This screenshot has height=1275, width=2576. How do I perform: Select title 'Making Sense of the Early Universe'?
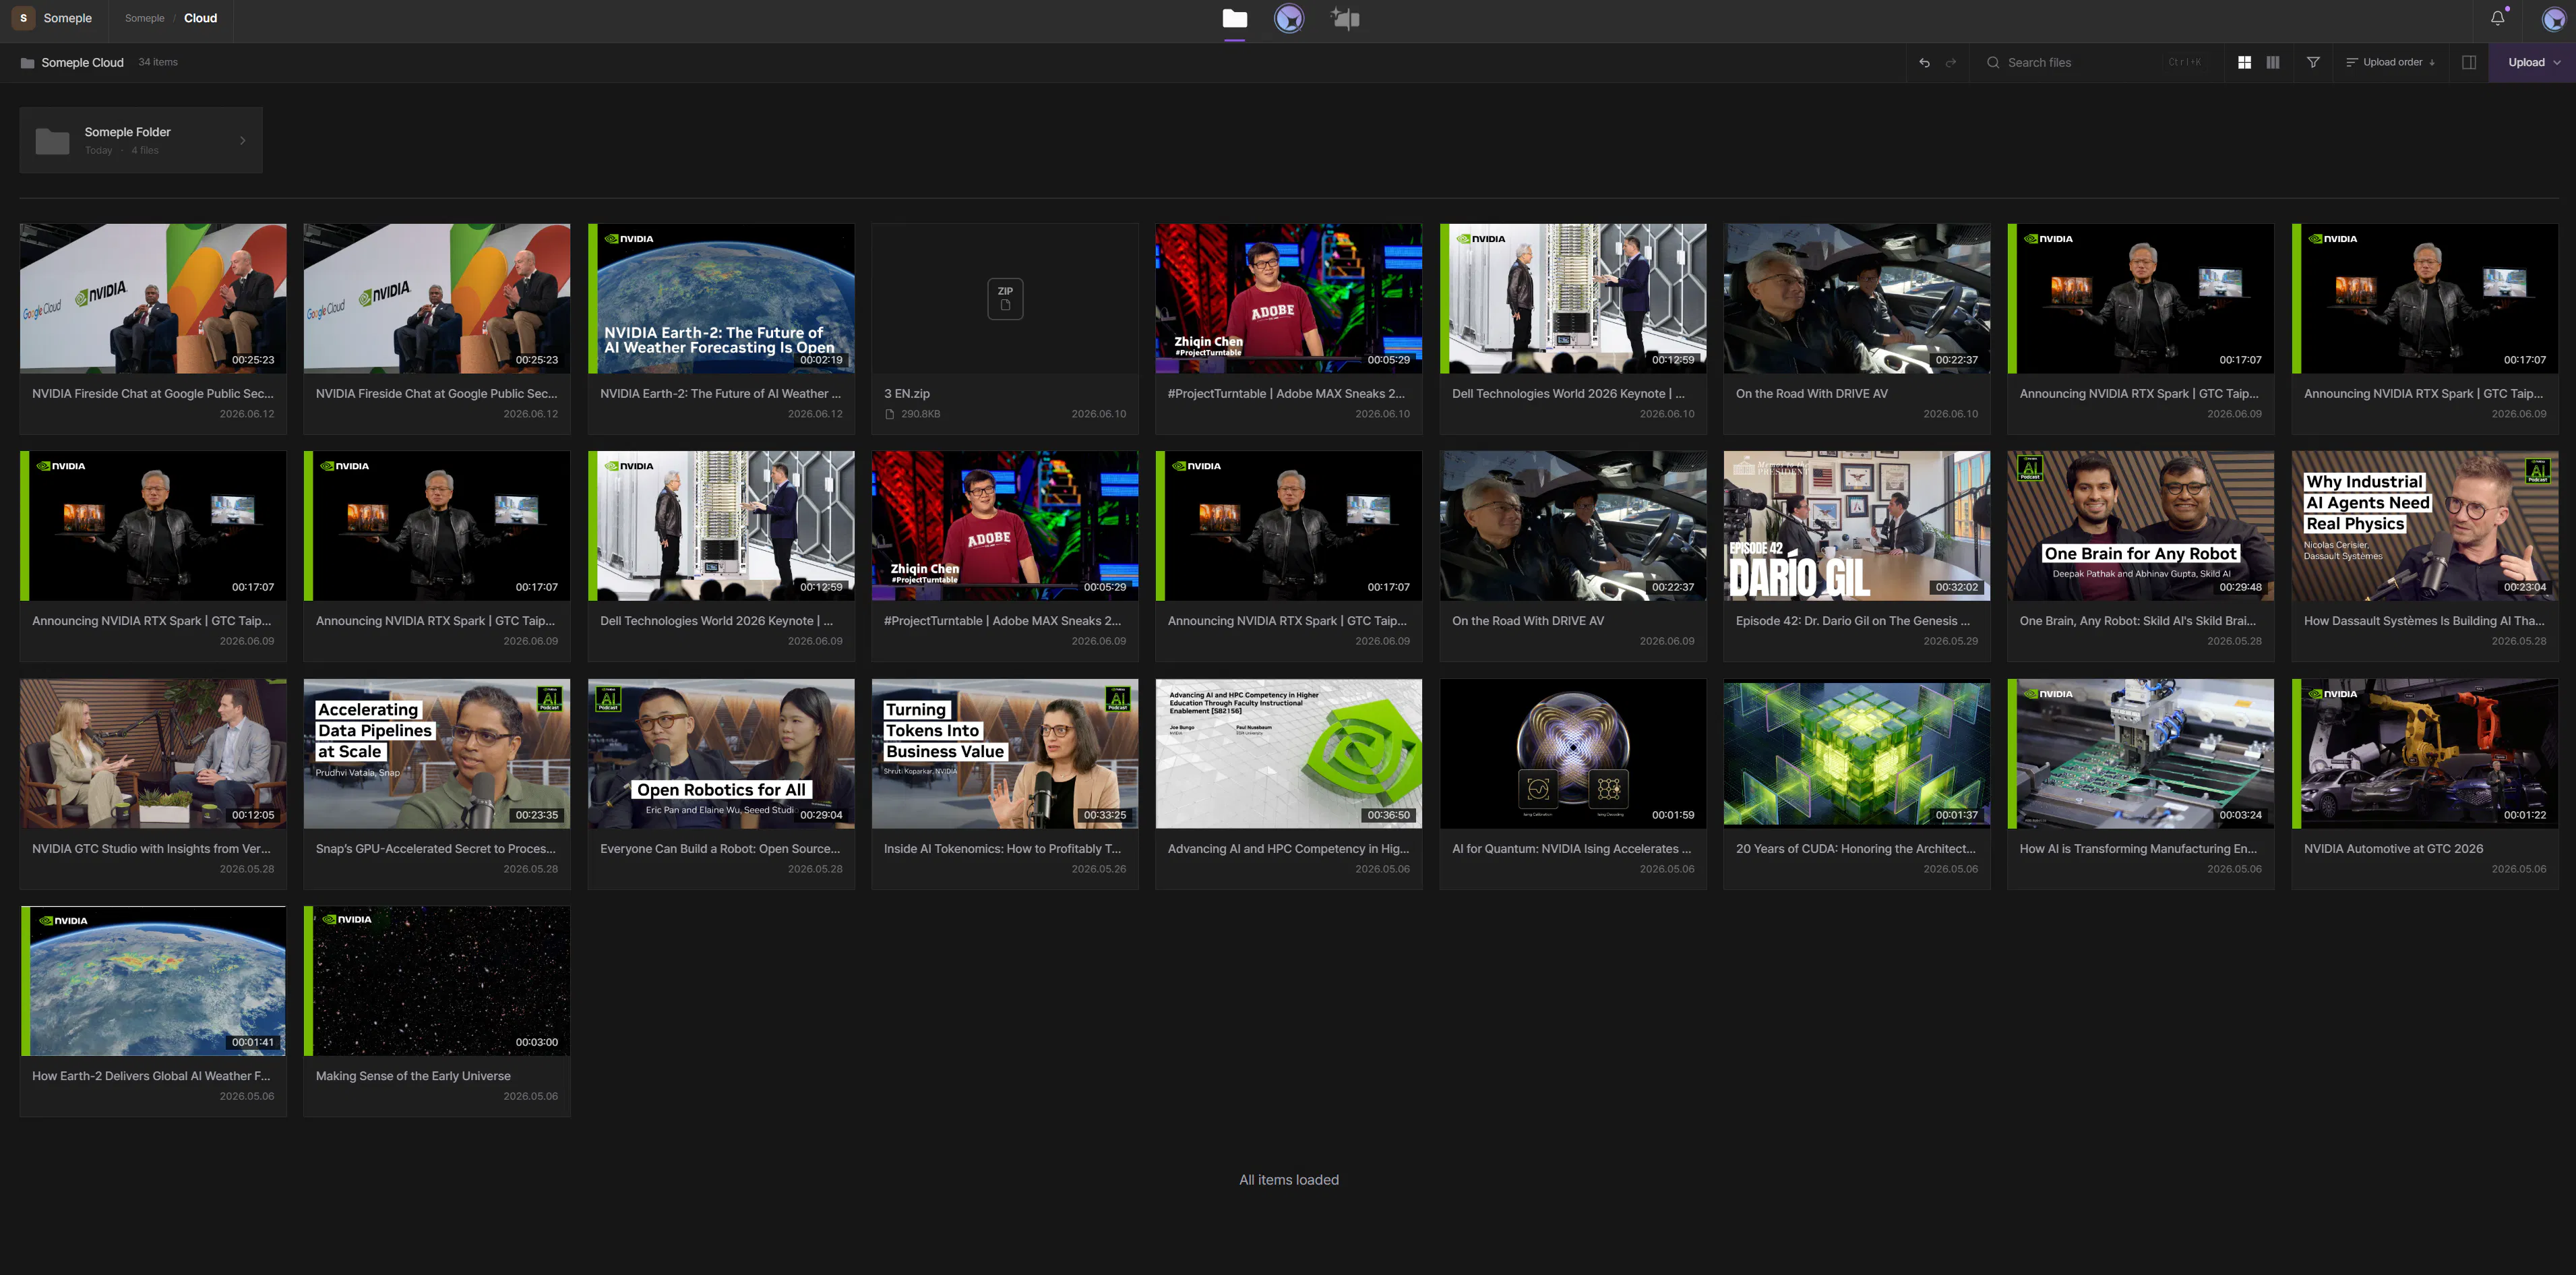(x=413, y=1076)
